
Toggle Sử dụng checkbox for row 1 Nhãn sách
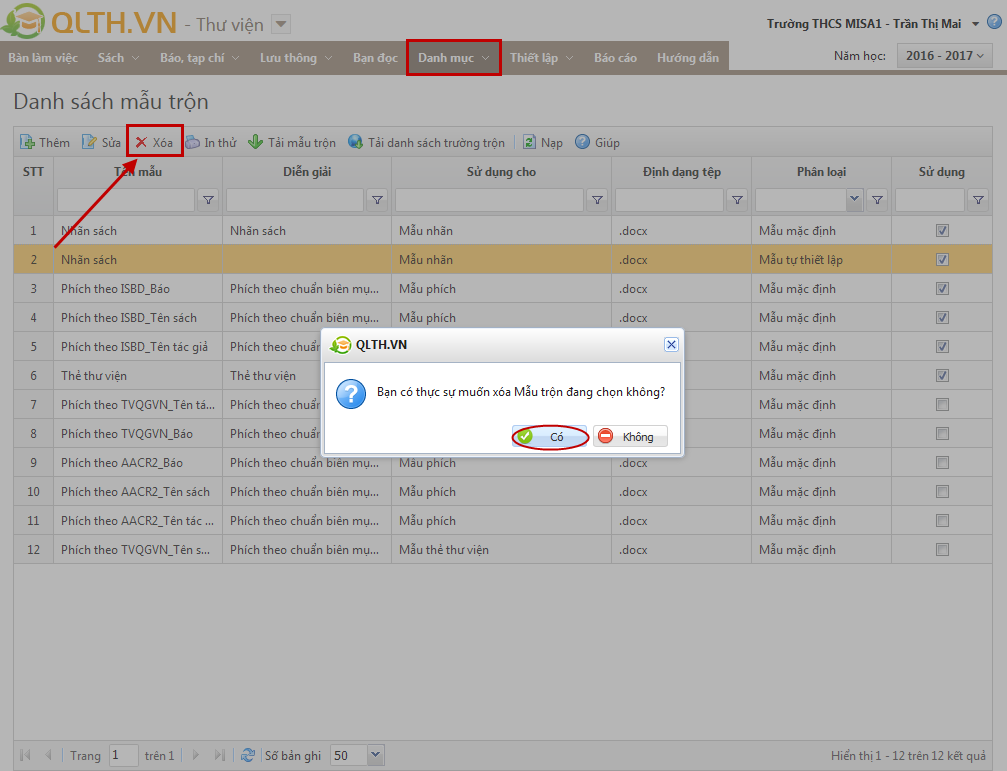[x=942, y=230]
